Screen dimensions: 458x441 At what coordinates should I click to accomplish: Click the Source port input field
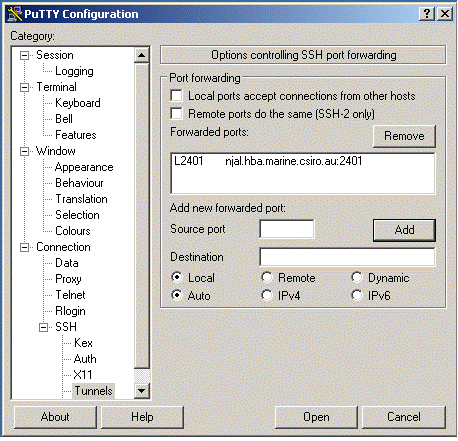(x=287, y=229)
